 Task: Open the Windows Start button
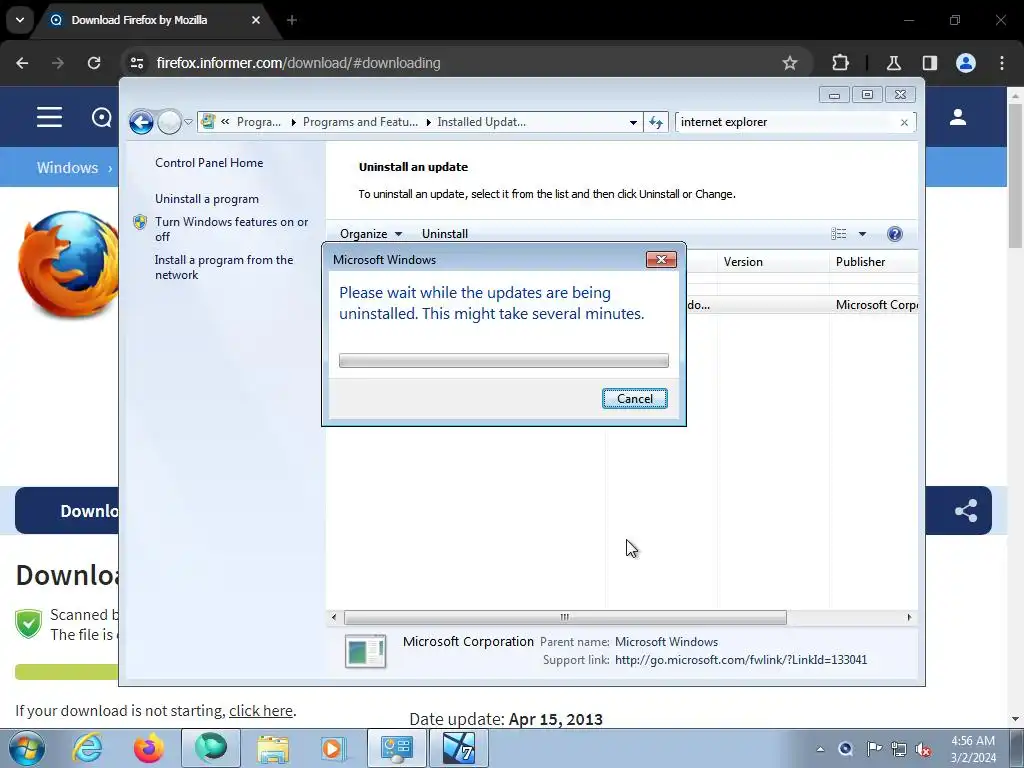coord(27,748)
